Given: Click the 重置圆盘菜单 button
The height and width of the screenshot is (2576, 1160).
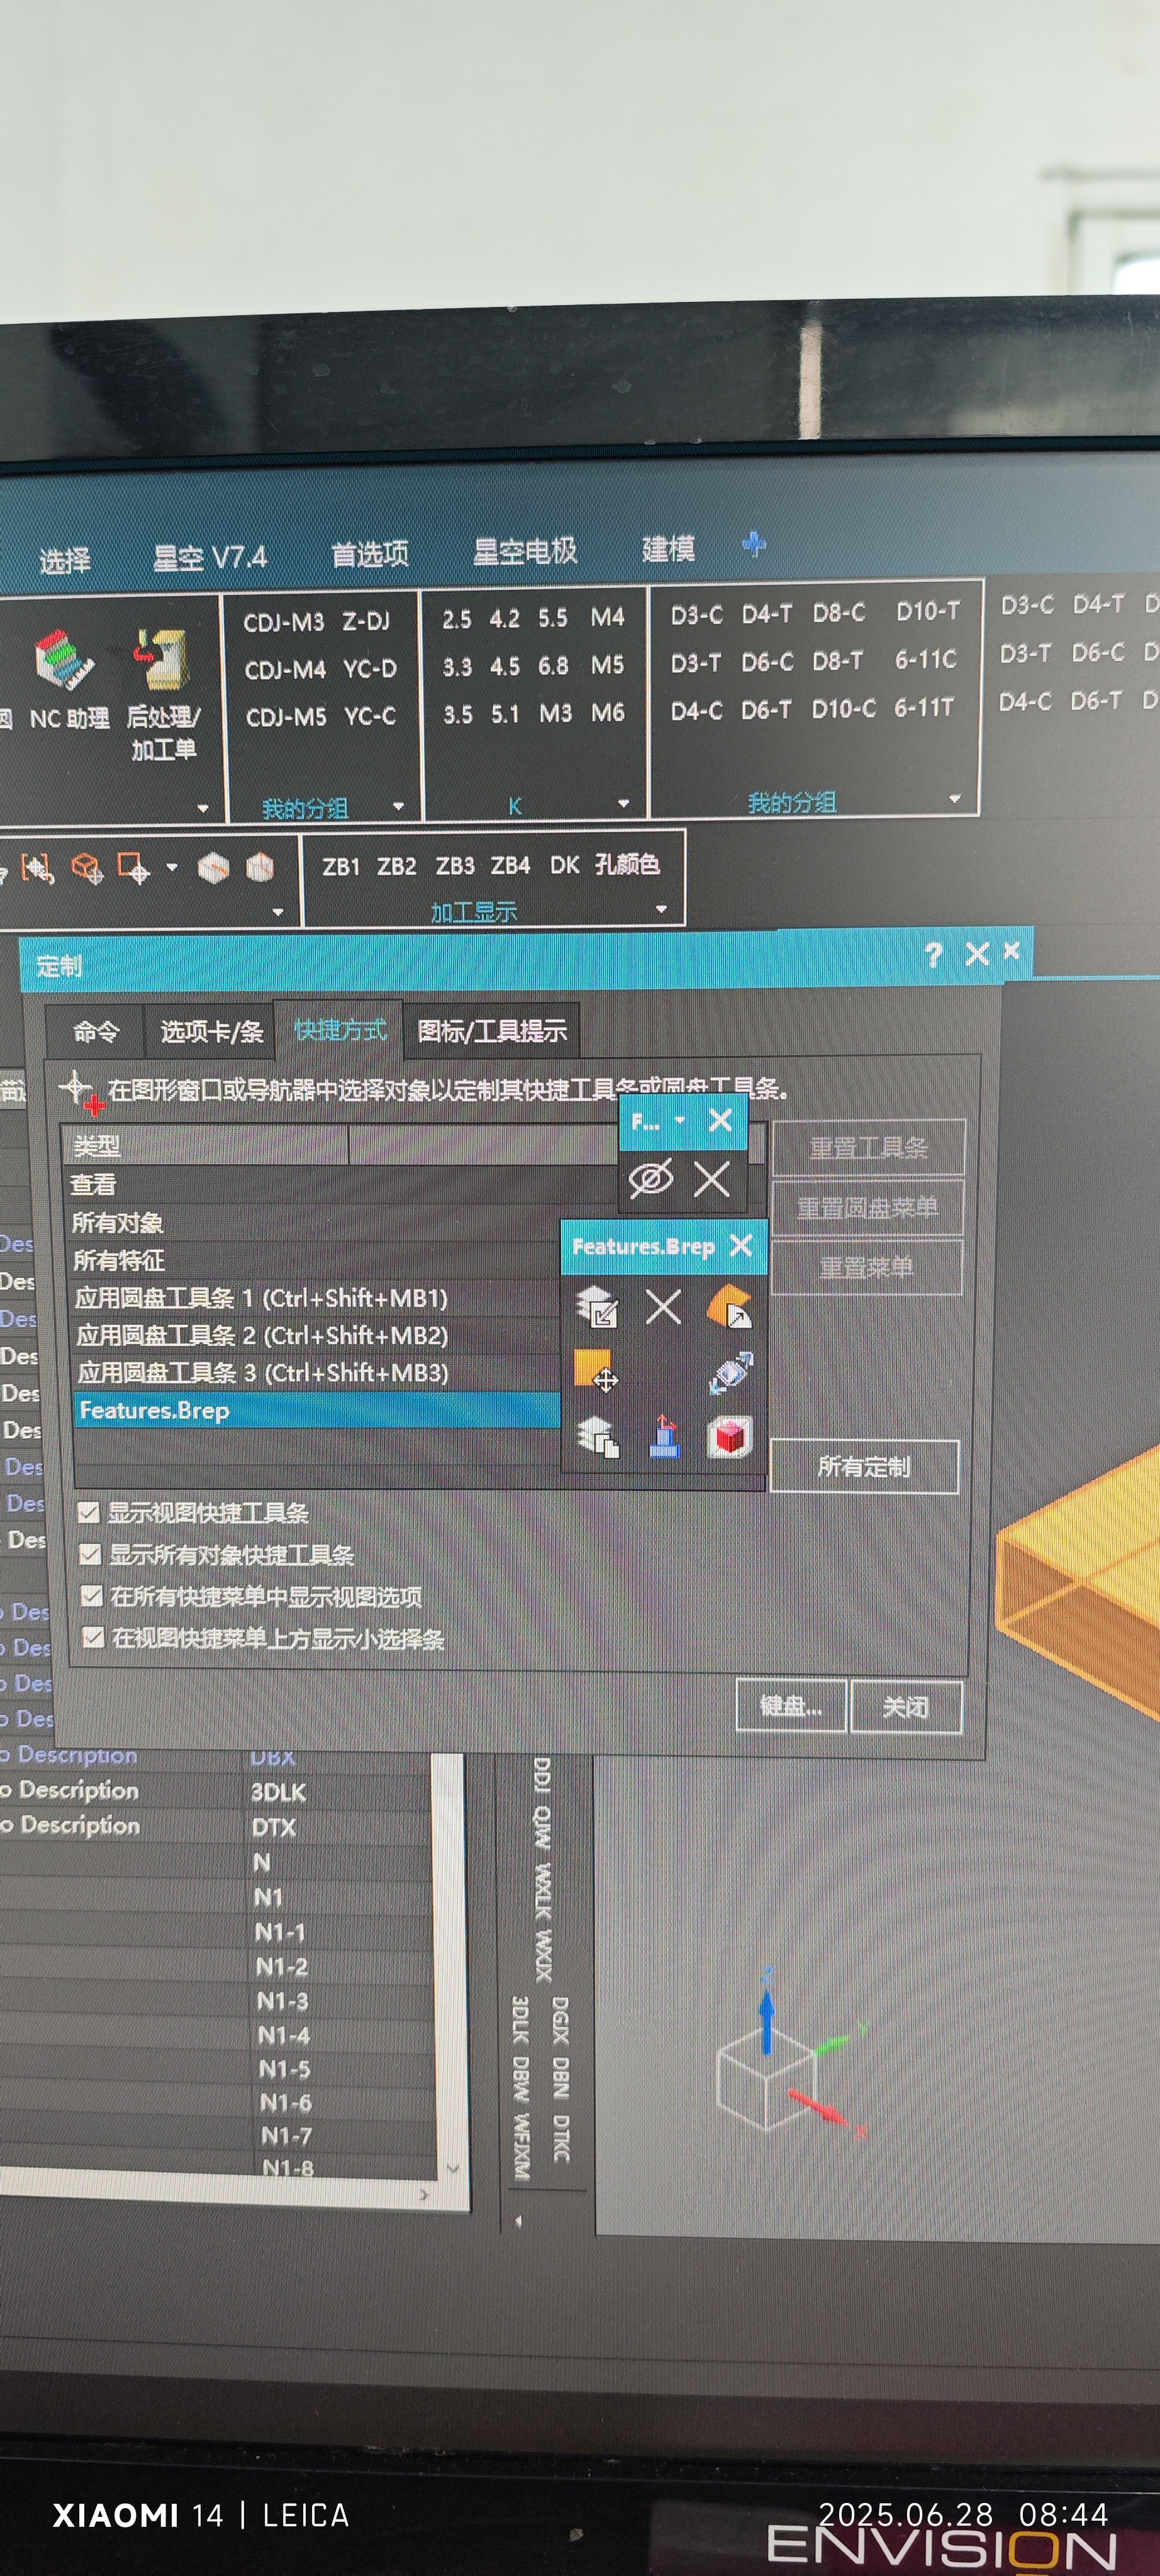Looking at the screenshot, I should (x=867, y=1208).
